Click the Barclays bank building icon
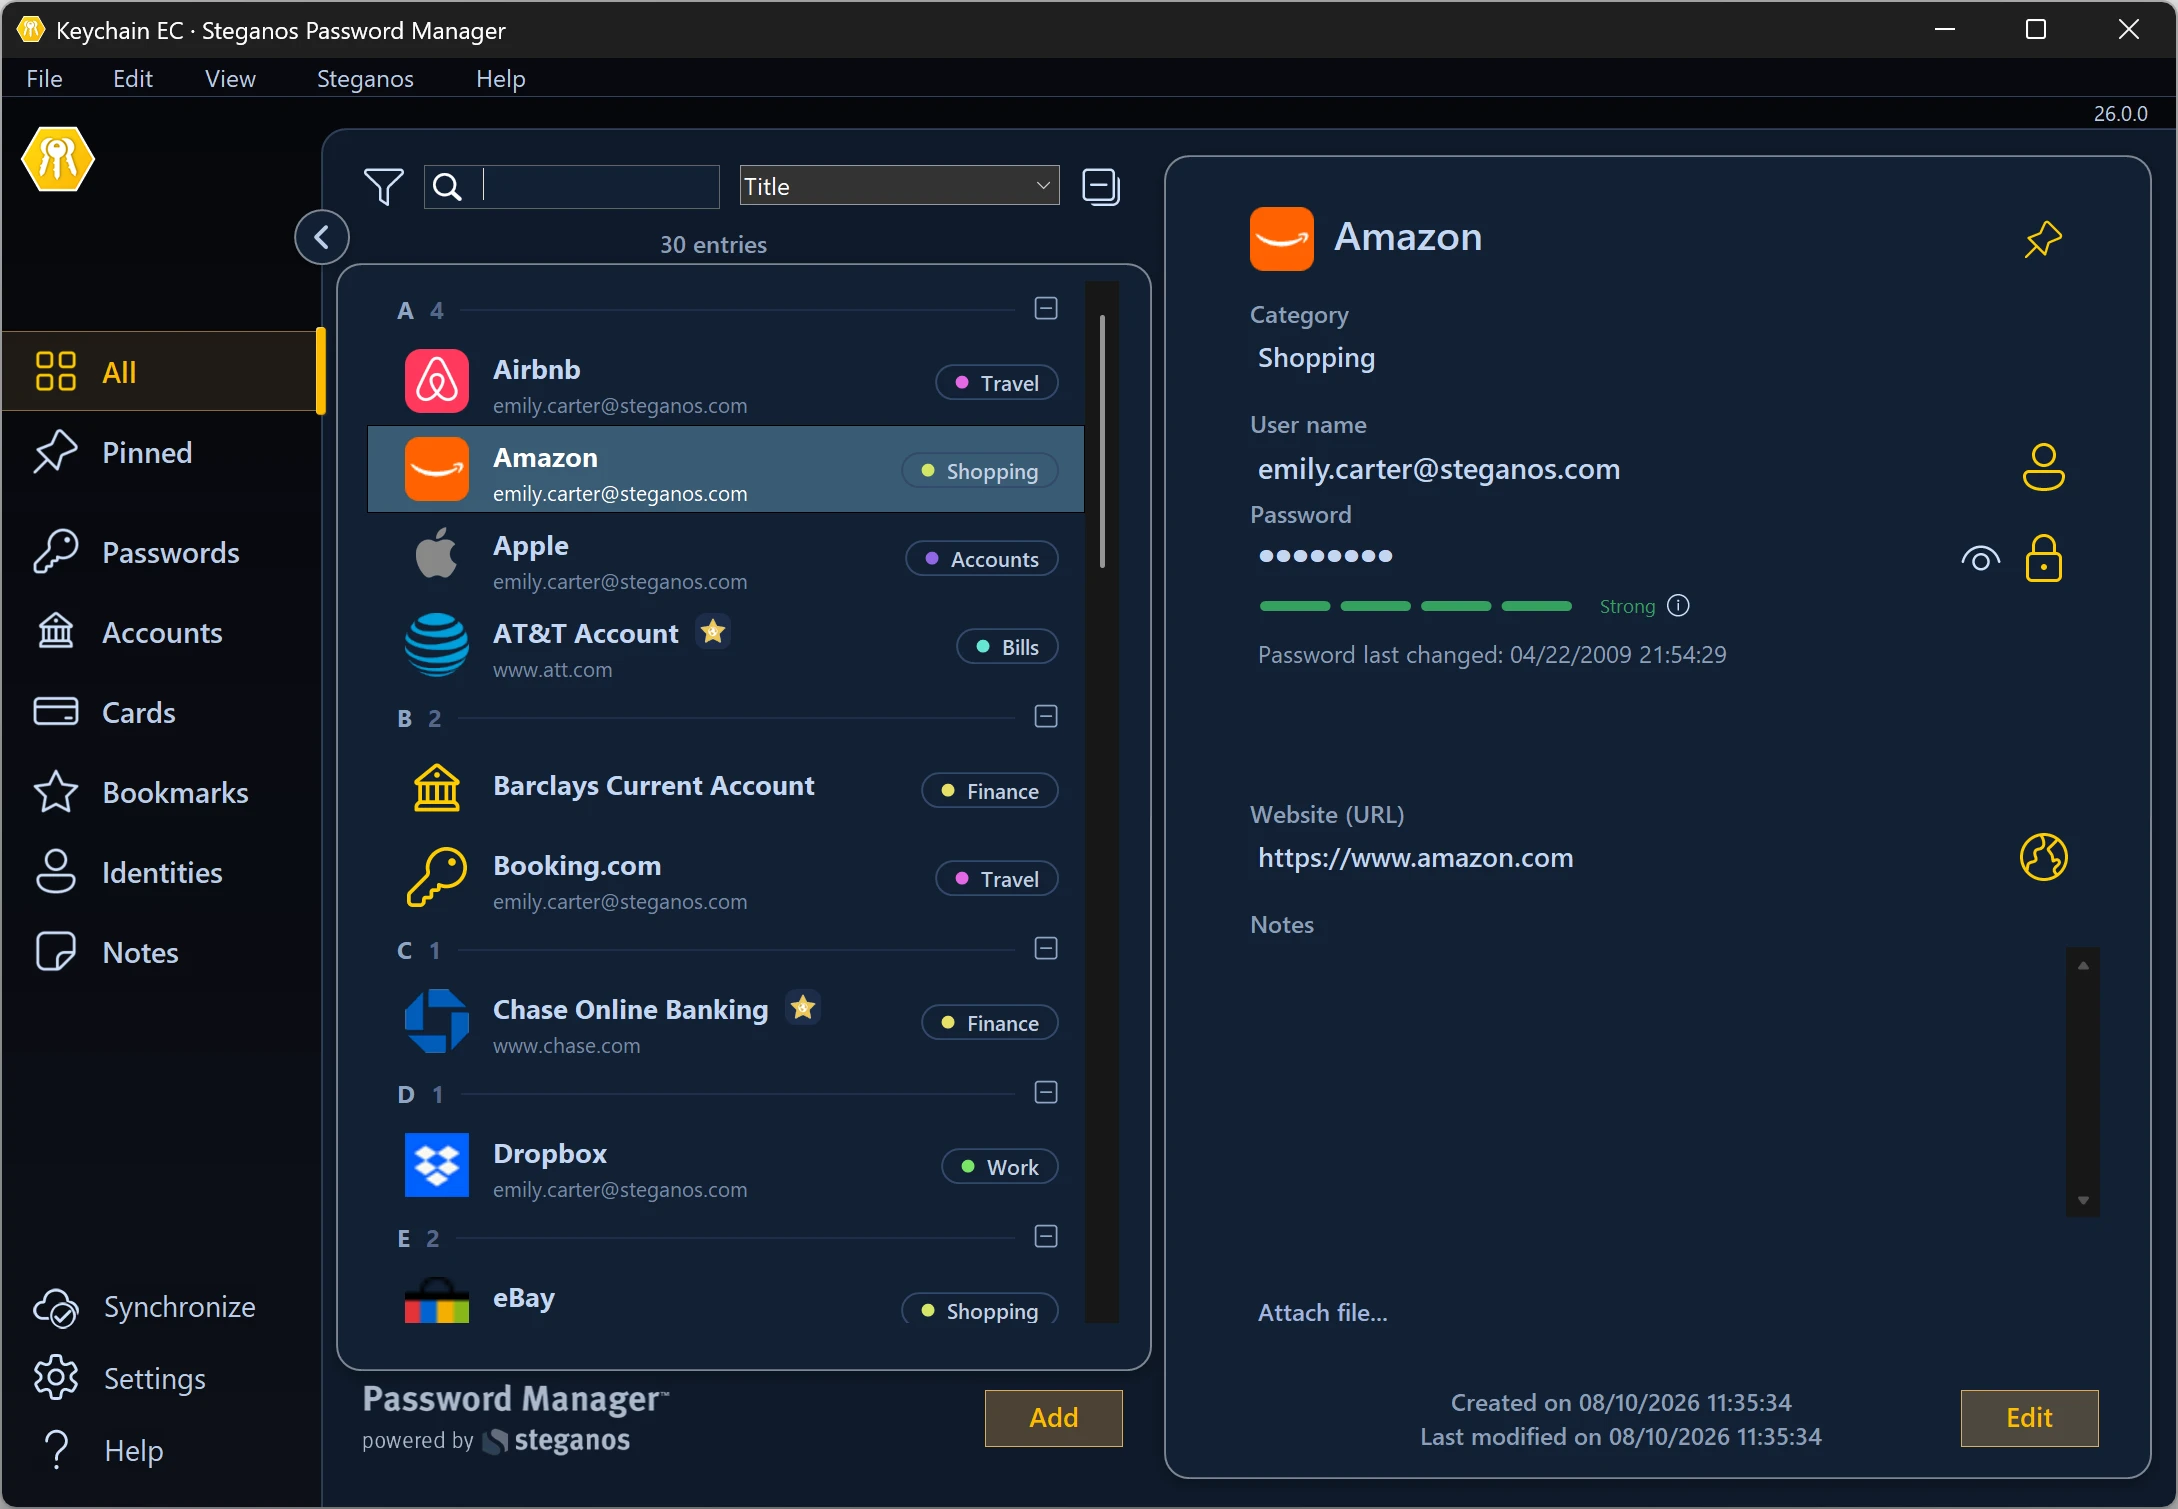This screenshot has width=2178, height=1509. [437, 787]
